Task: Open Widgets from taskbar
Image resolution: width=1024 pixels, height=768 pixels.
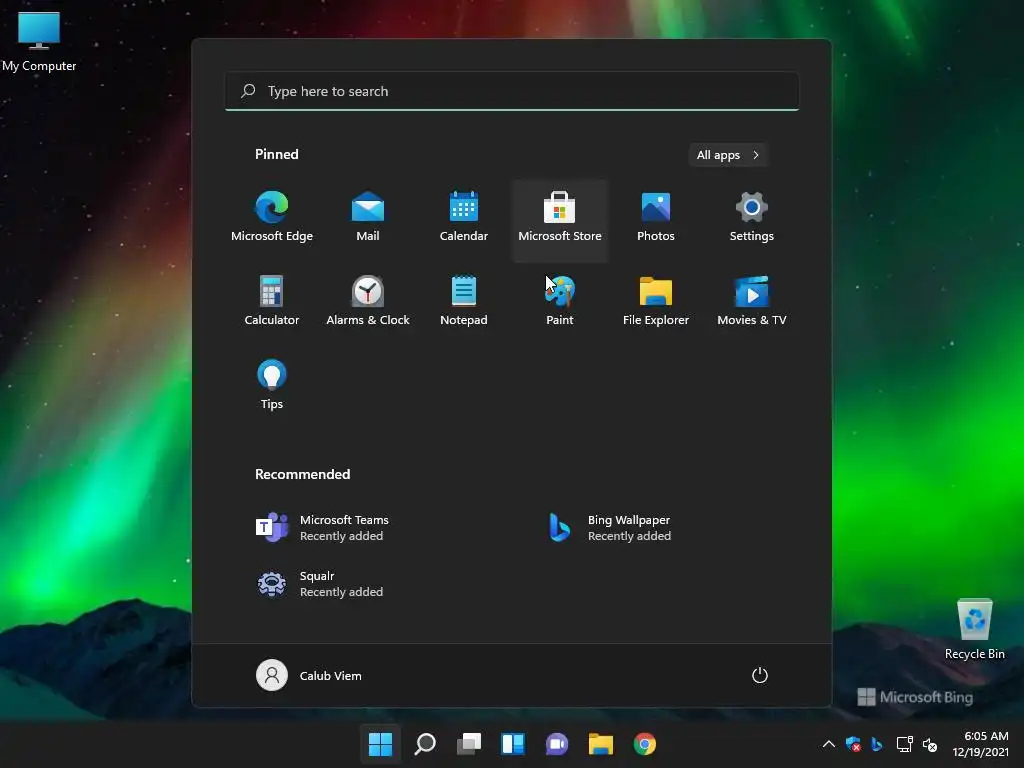Action: click(x=513, y=744)
